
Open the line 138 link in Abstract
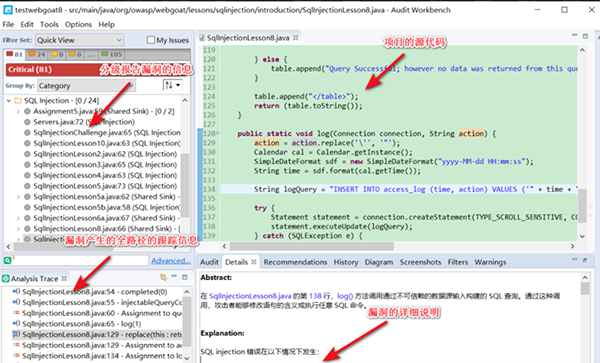click(315, 296)
